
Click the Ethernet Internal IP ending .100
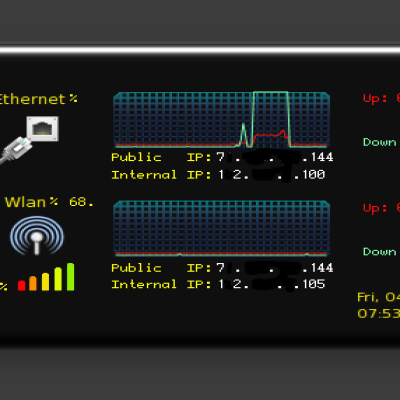(218, 174)
